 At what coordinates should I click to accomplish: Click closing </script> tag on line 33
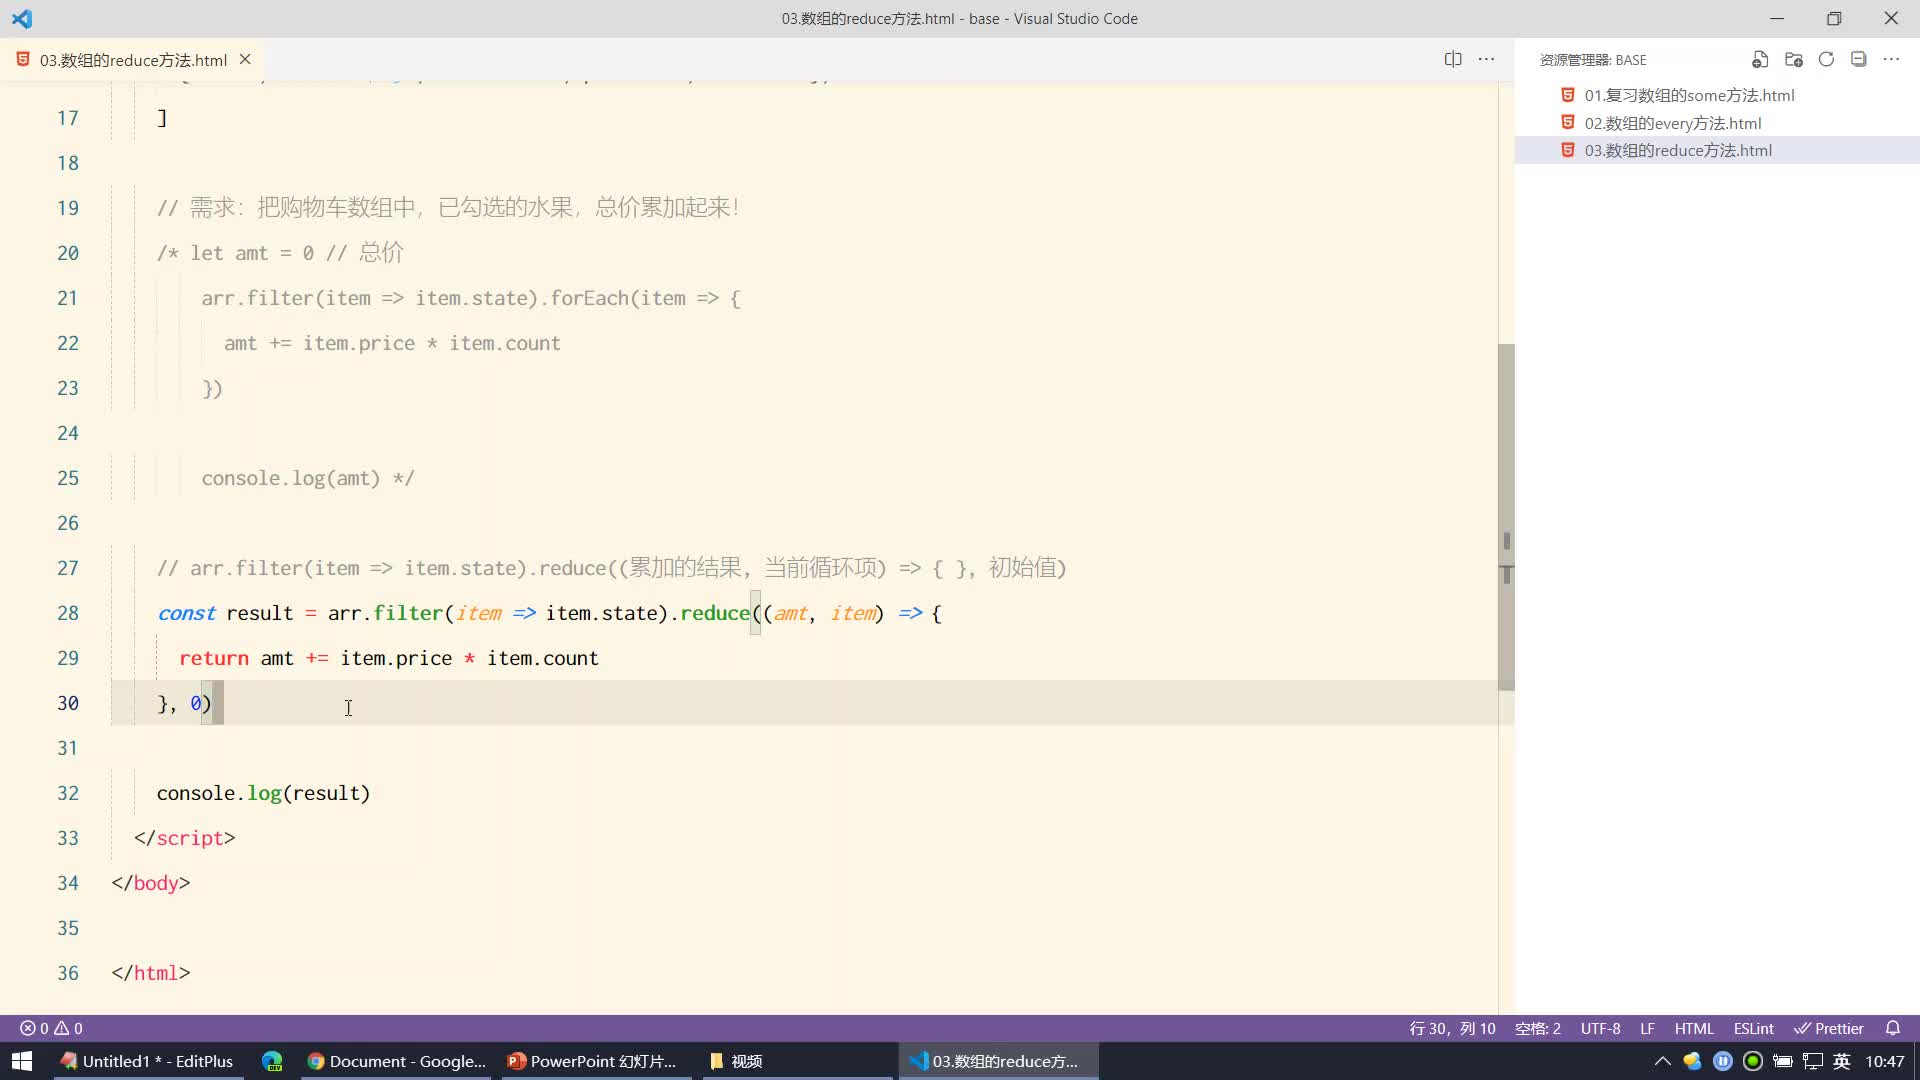(x=184, y=838)
